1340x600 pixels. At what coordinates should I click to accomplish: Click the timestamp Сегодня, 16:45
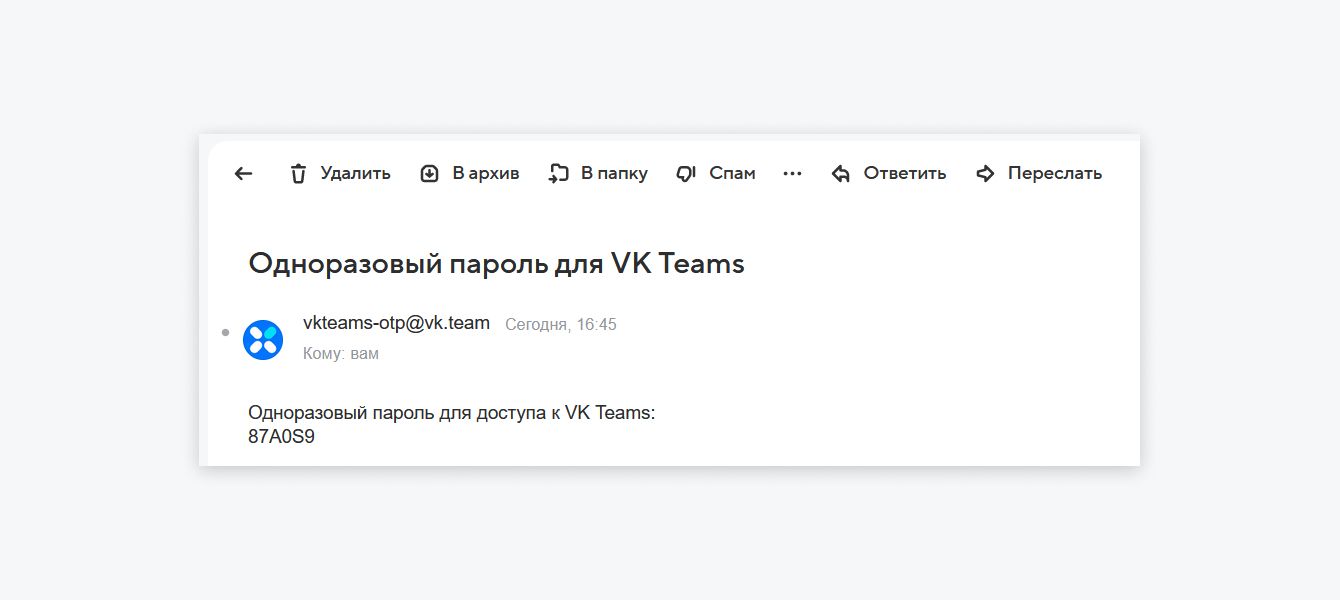562,324
